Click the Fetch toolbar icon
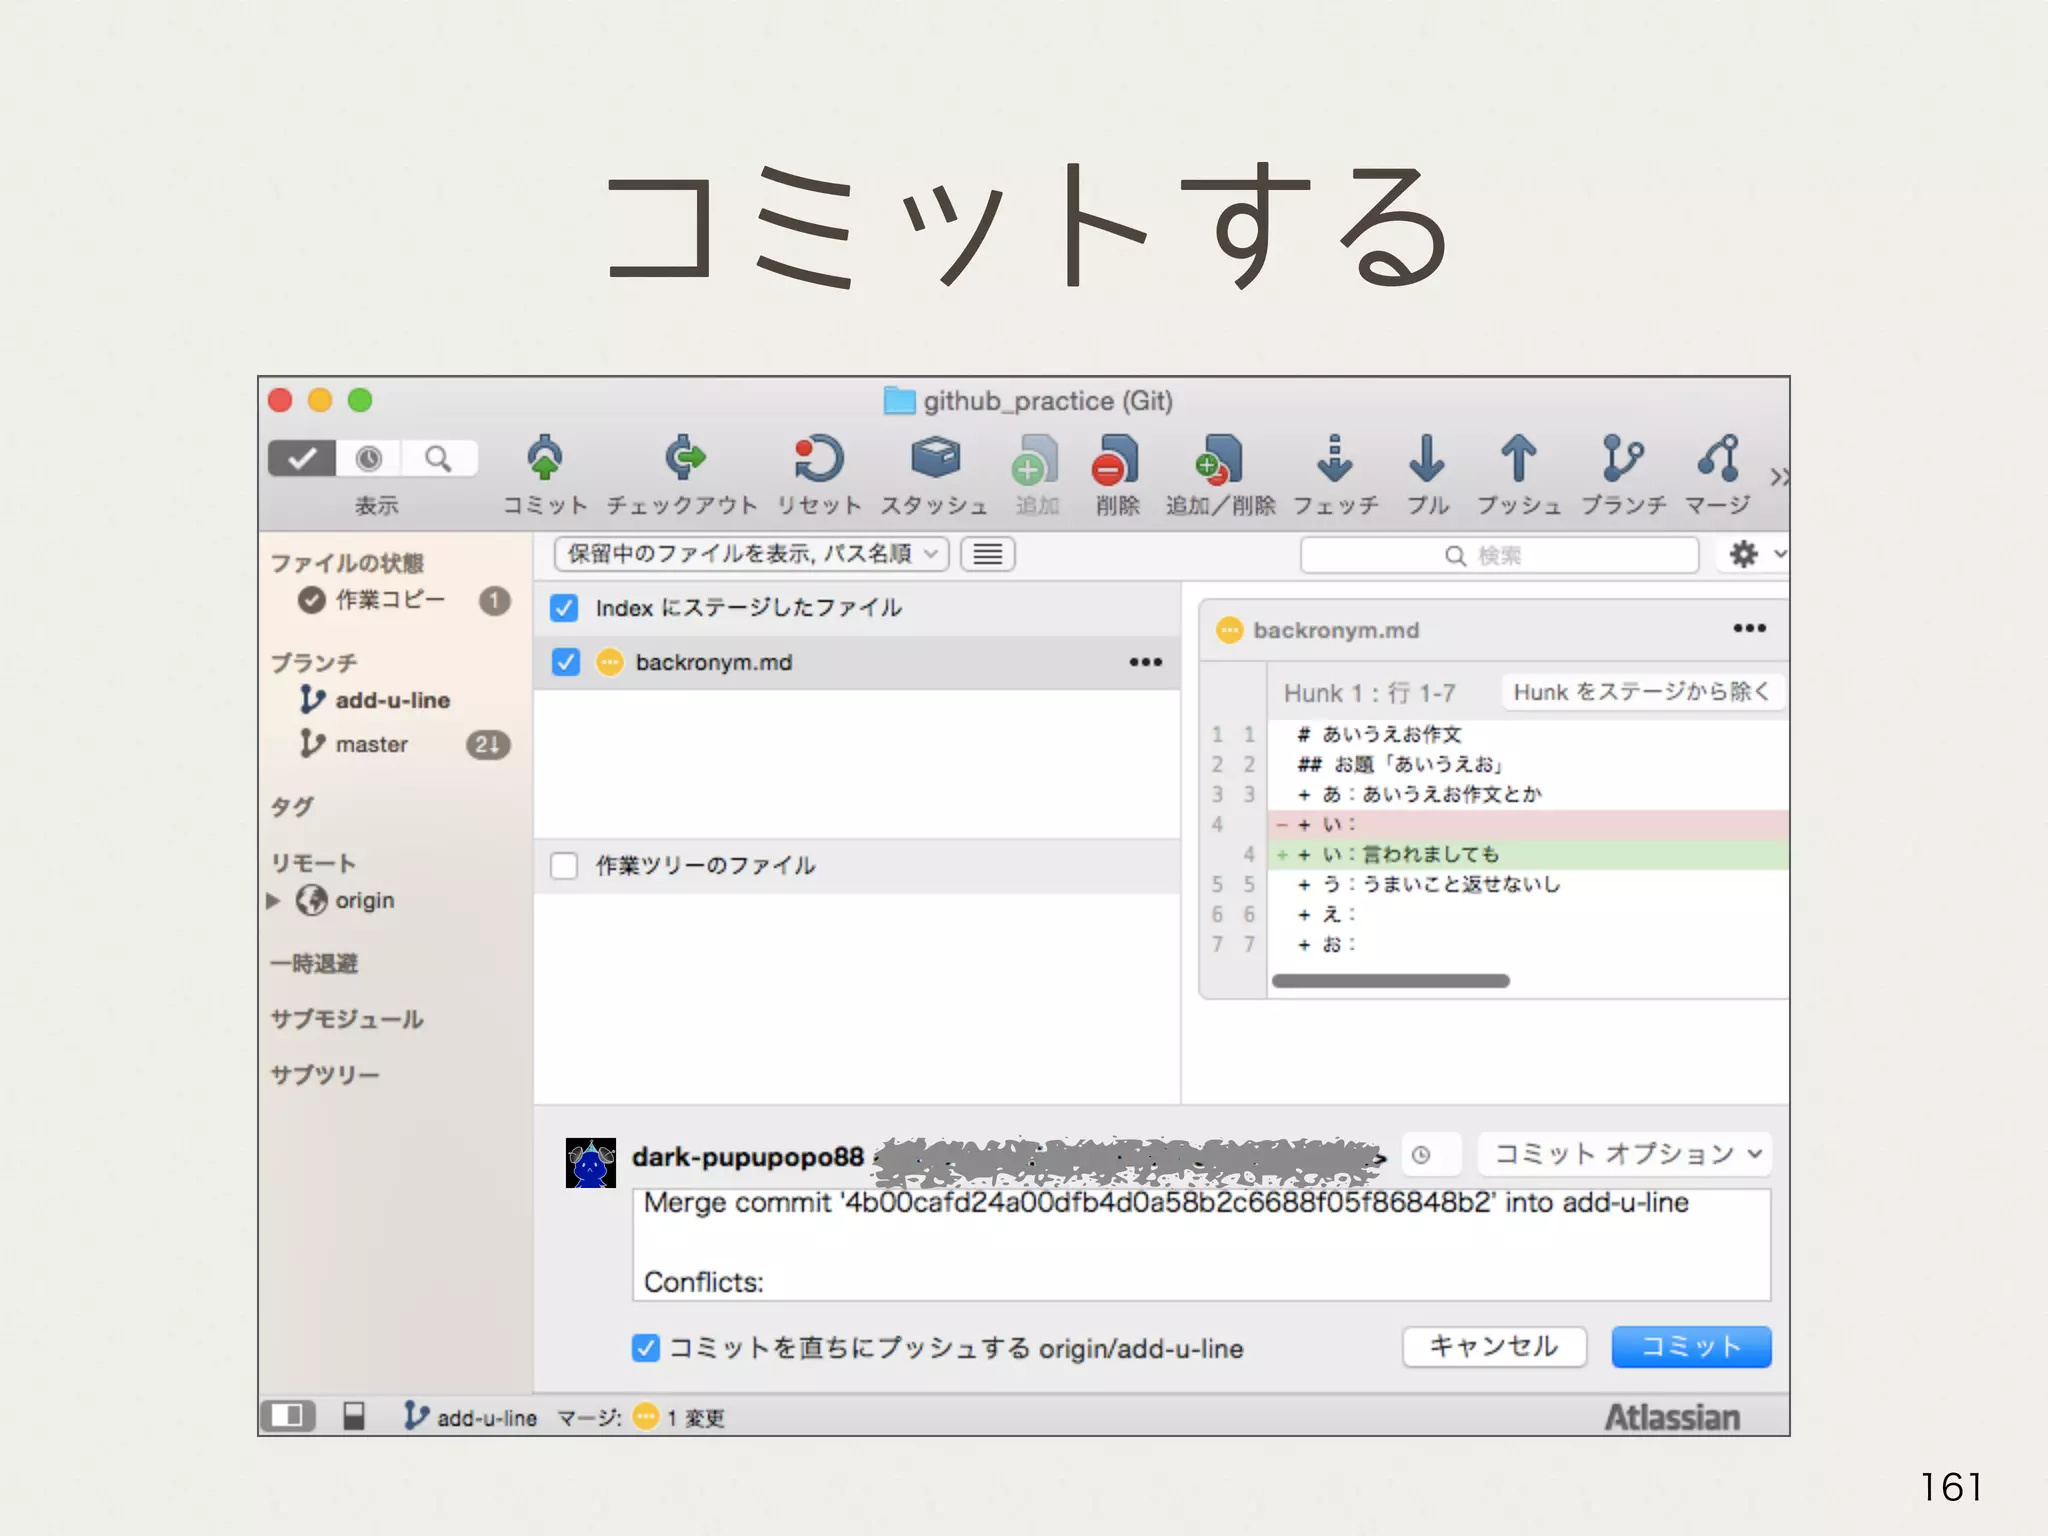This screenshot has height=1536, width=2048. 1335,460
